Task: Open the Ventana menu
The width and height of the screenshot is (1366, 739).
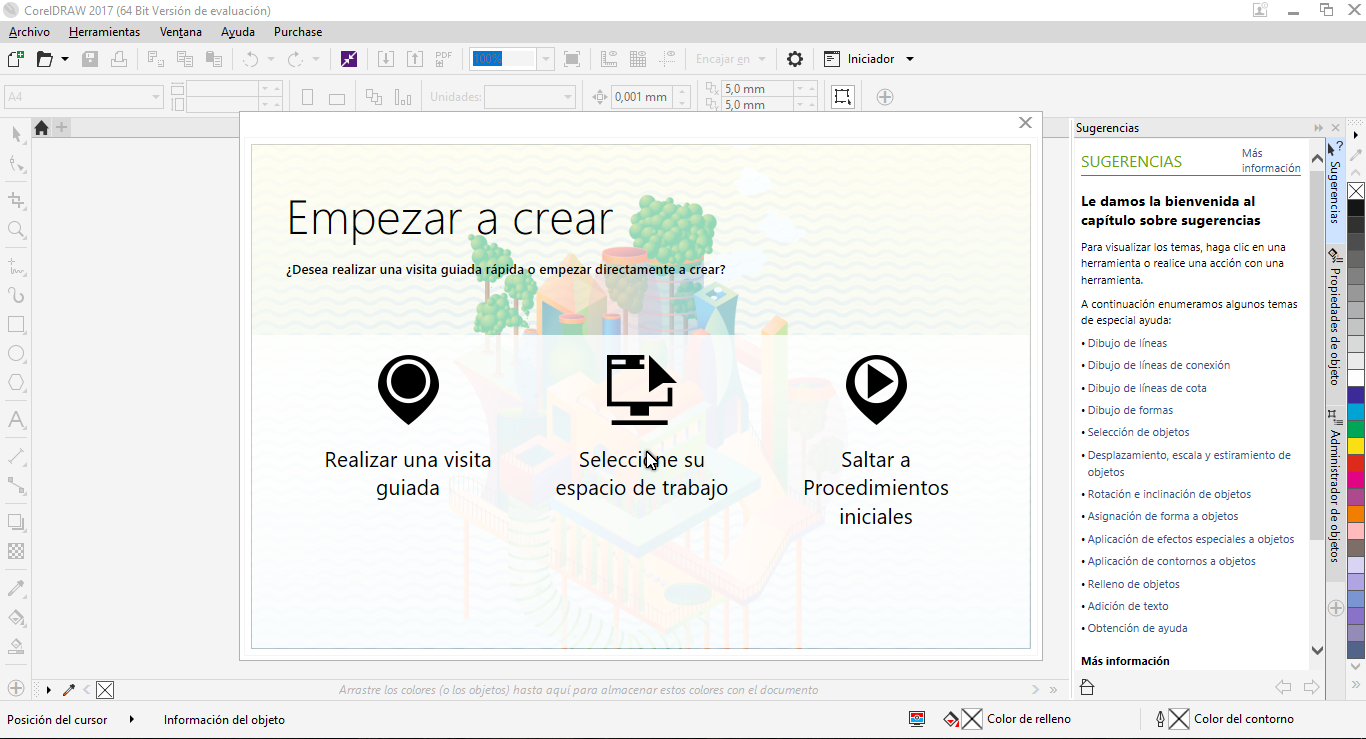Action: 181,32
